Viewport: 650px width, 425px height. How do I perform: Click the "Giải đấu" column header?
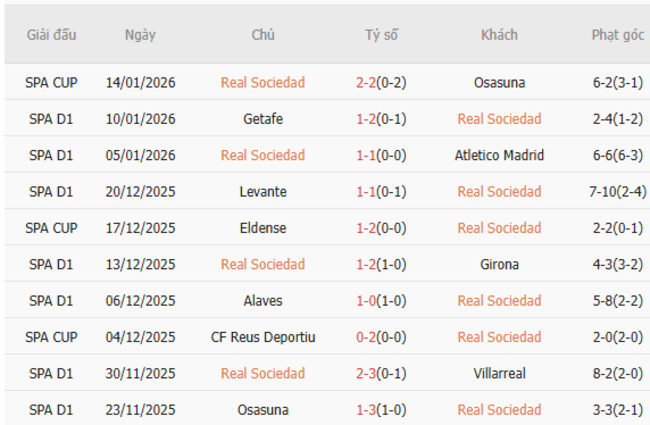point(52,34)
